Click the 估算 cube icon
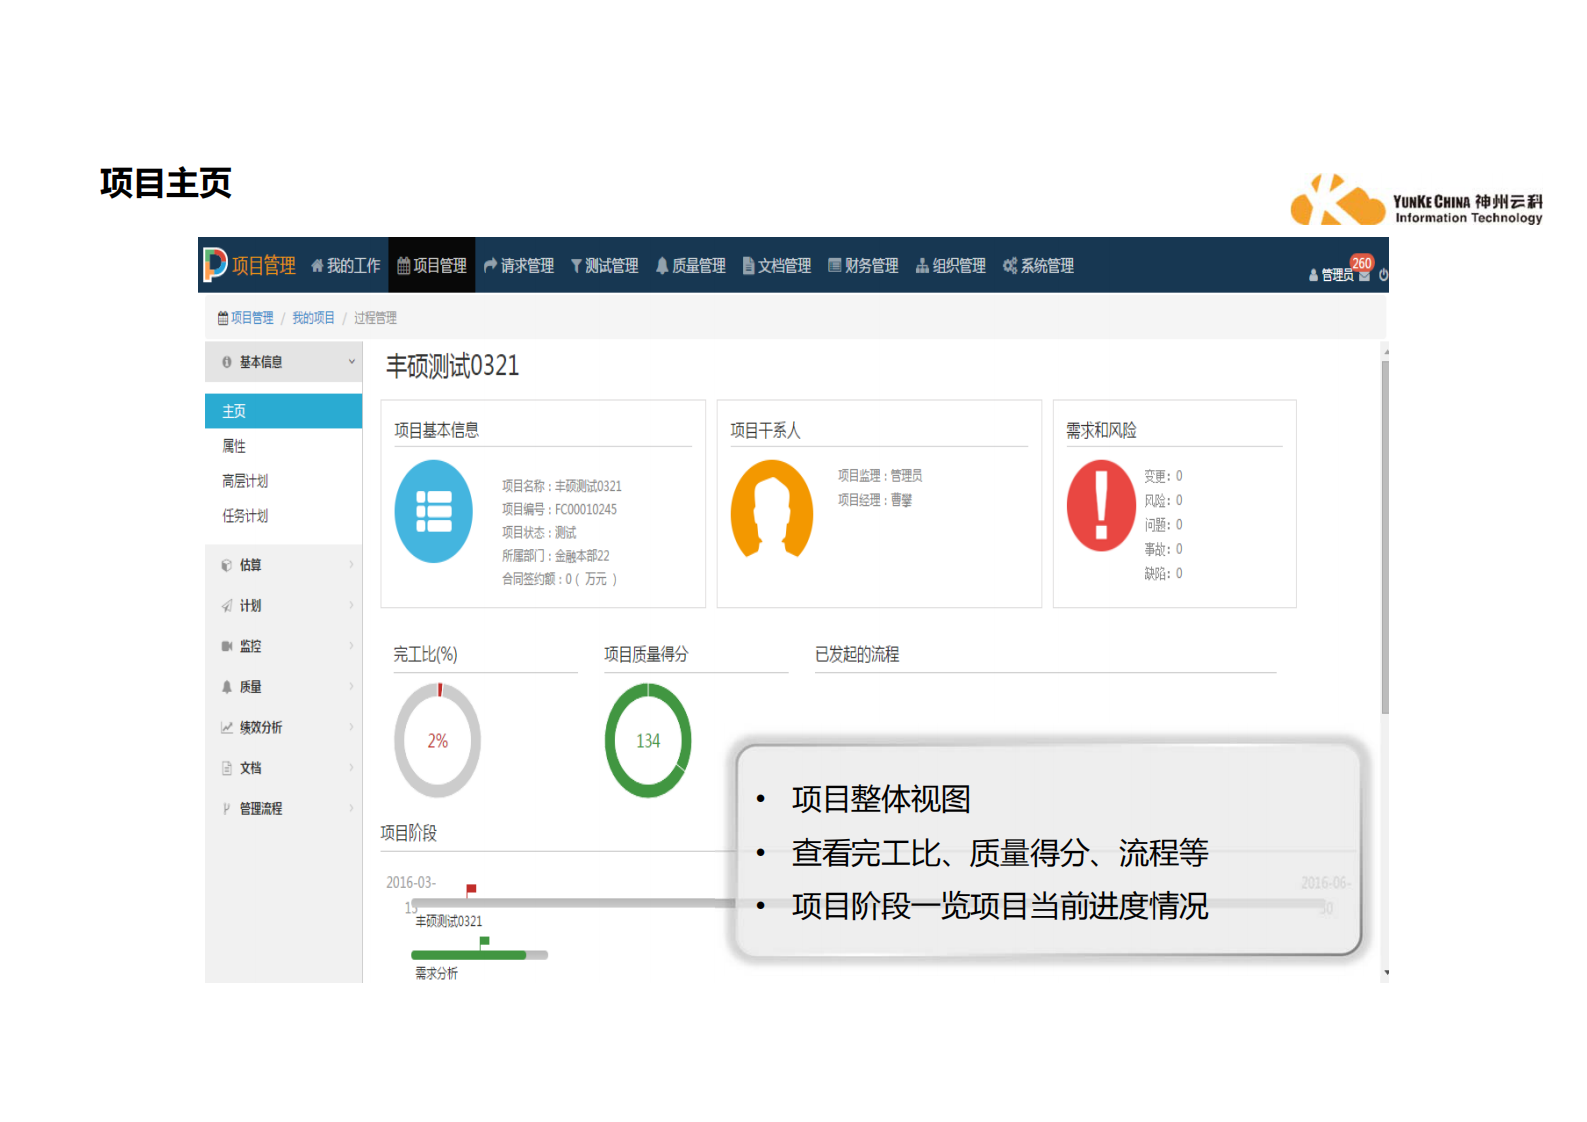1587x1122 pixels. (x=227, y=565)
